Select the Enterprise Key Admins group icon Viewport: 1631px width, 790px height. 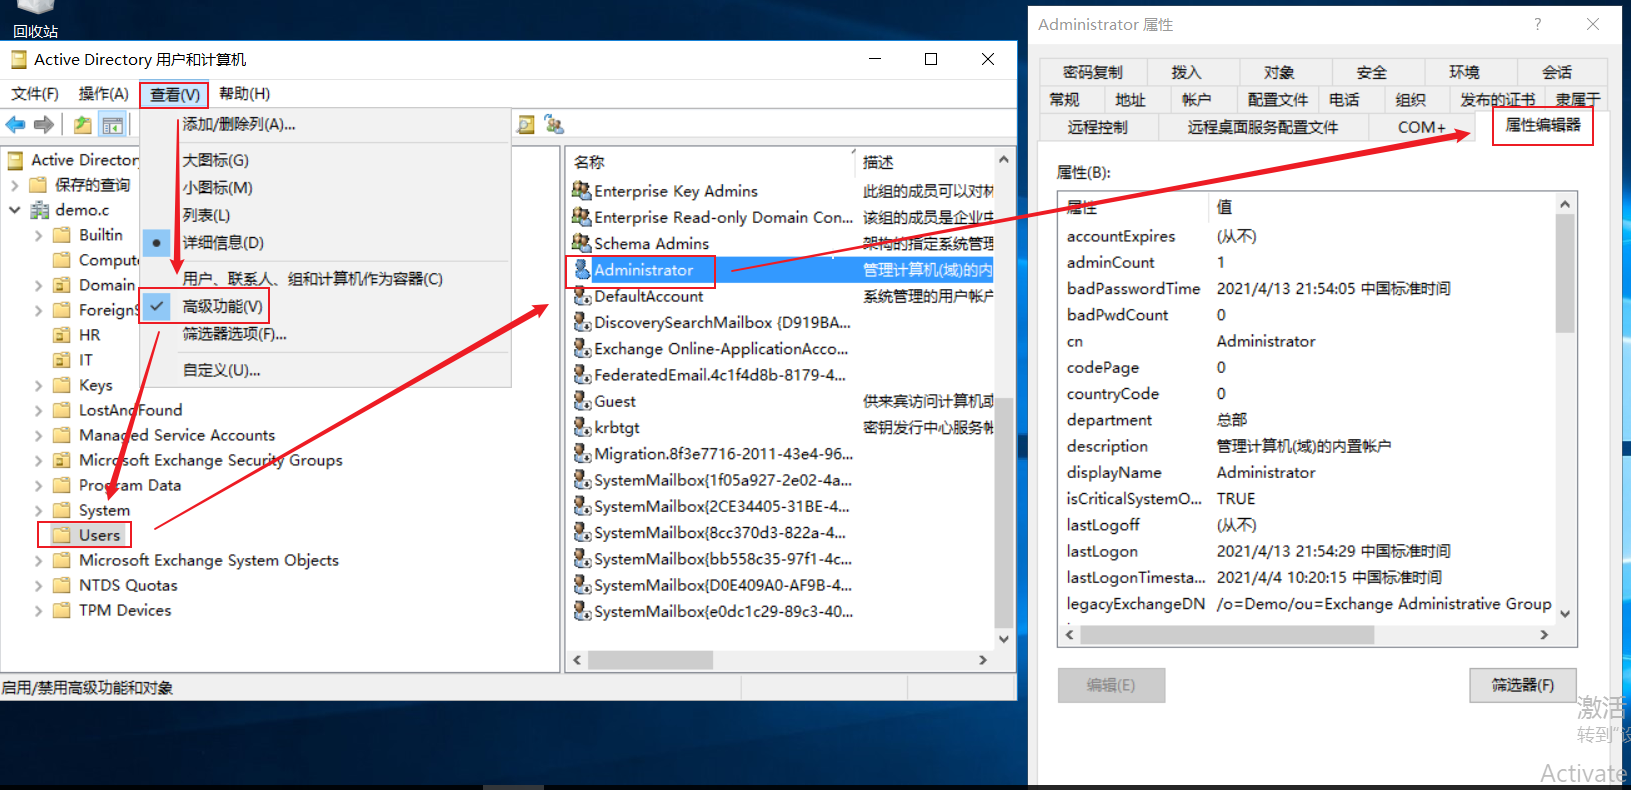point(581,190)
